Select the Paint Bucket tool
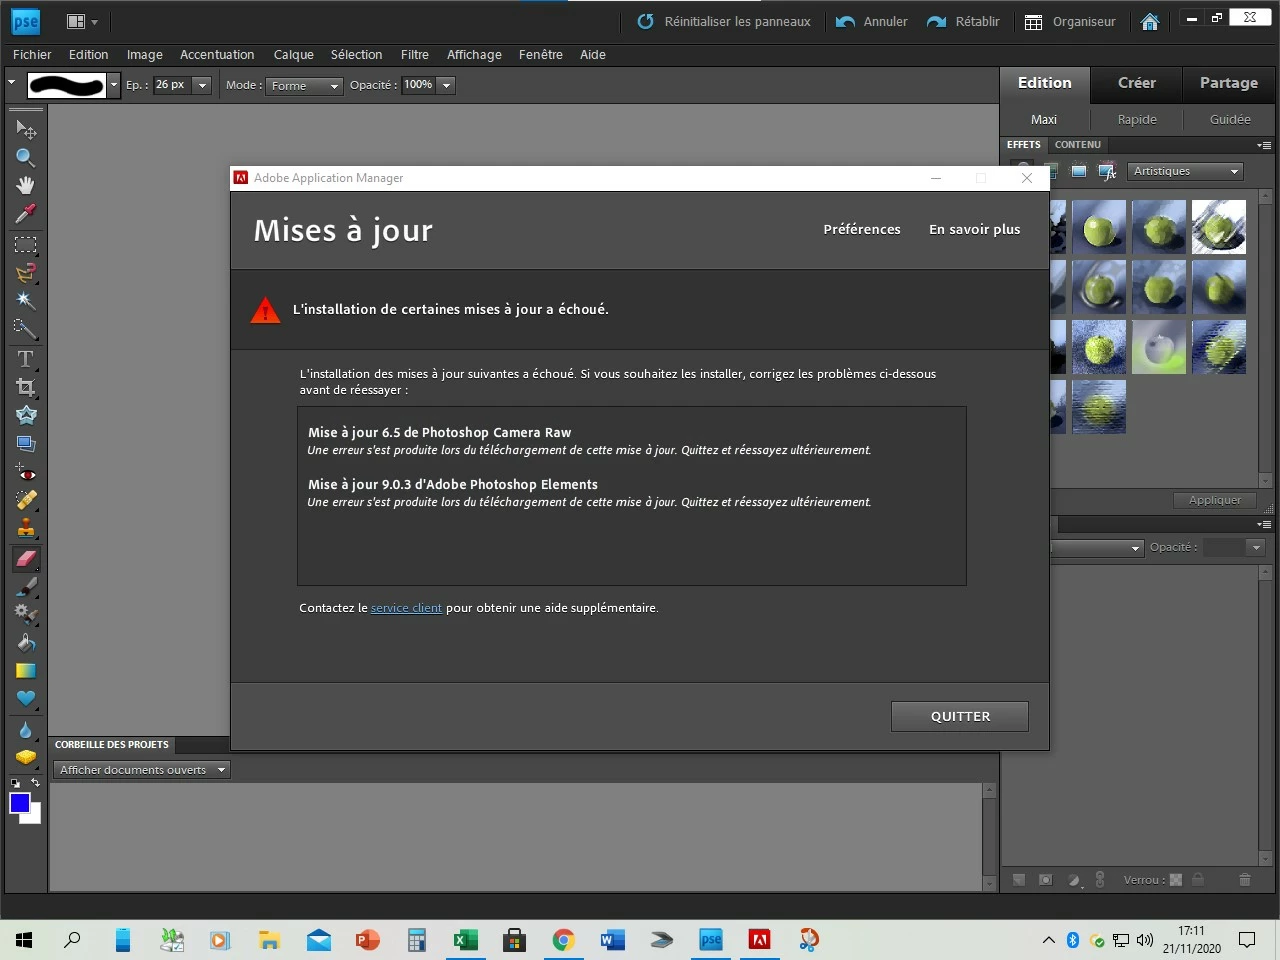Screen dimensions: 1280x960 click(26, 642)
